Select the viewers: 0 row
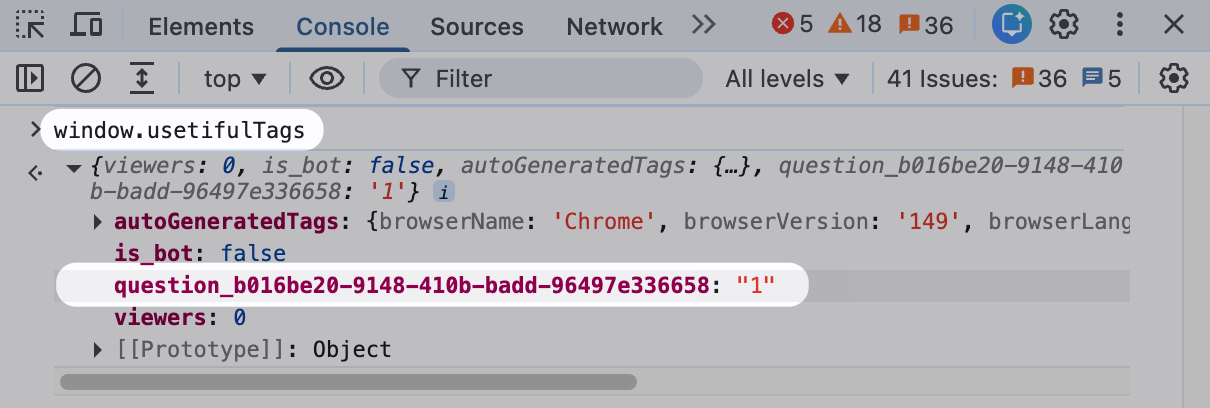This screenshot has height=408, width=1210. [x=180, y=318]
